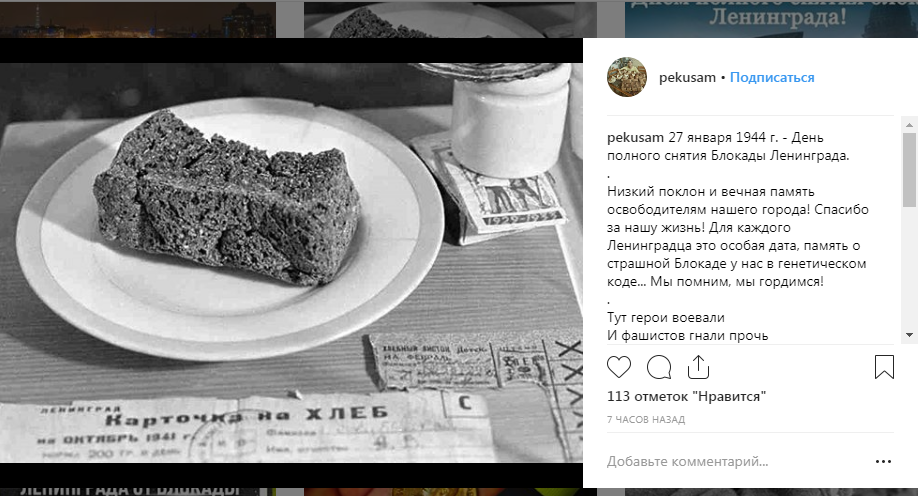This screenshot has width=918, height=496.
Task: Click the caption scrollbar thumb
Action: [909, 170]
